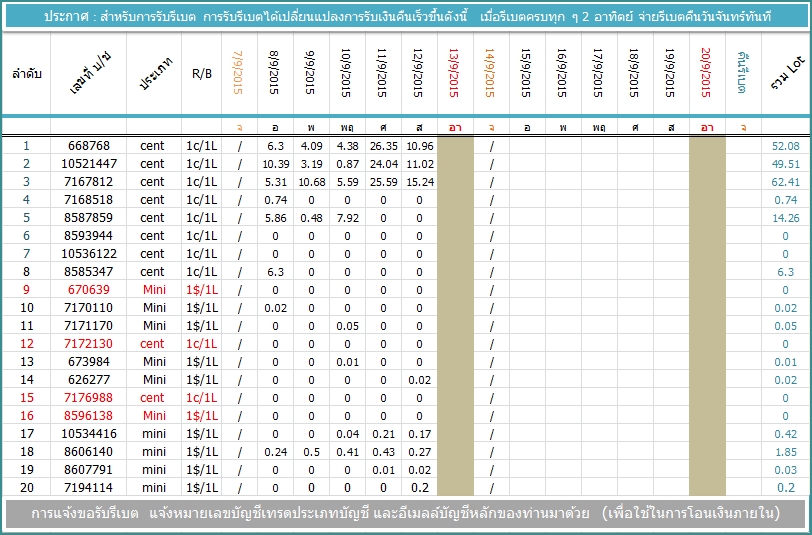Select the 4.09 cell

point(311,146)
